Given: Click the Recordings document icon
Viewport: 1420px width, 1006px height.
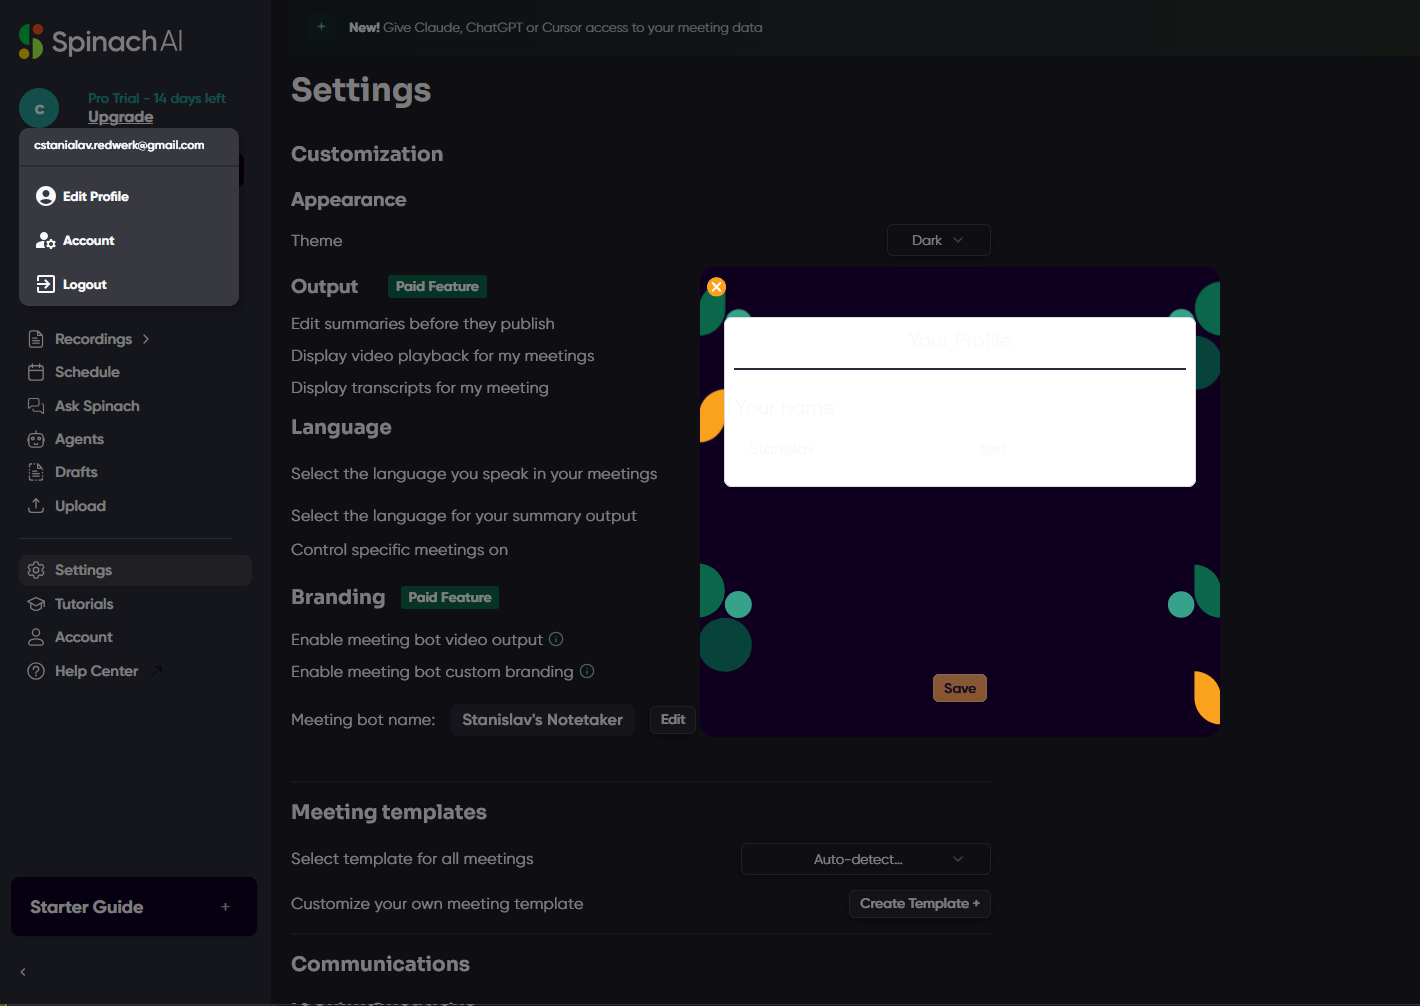Looking at the screenshot, I should coord(36,339).
